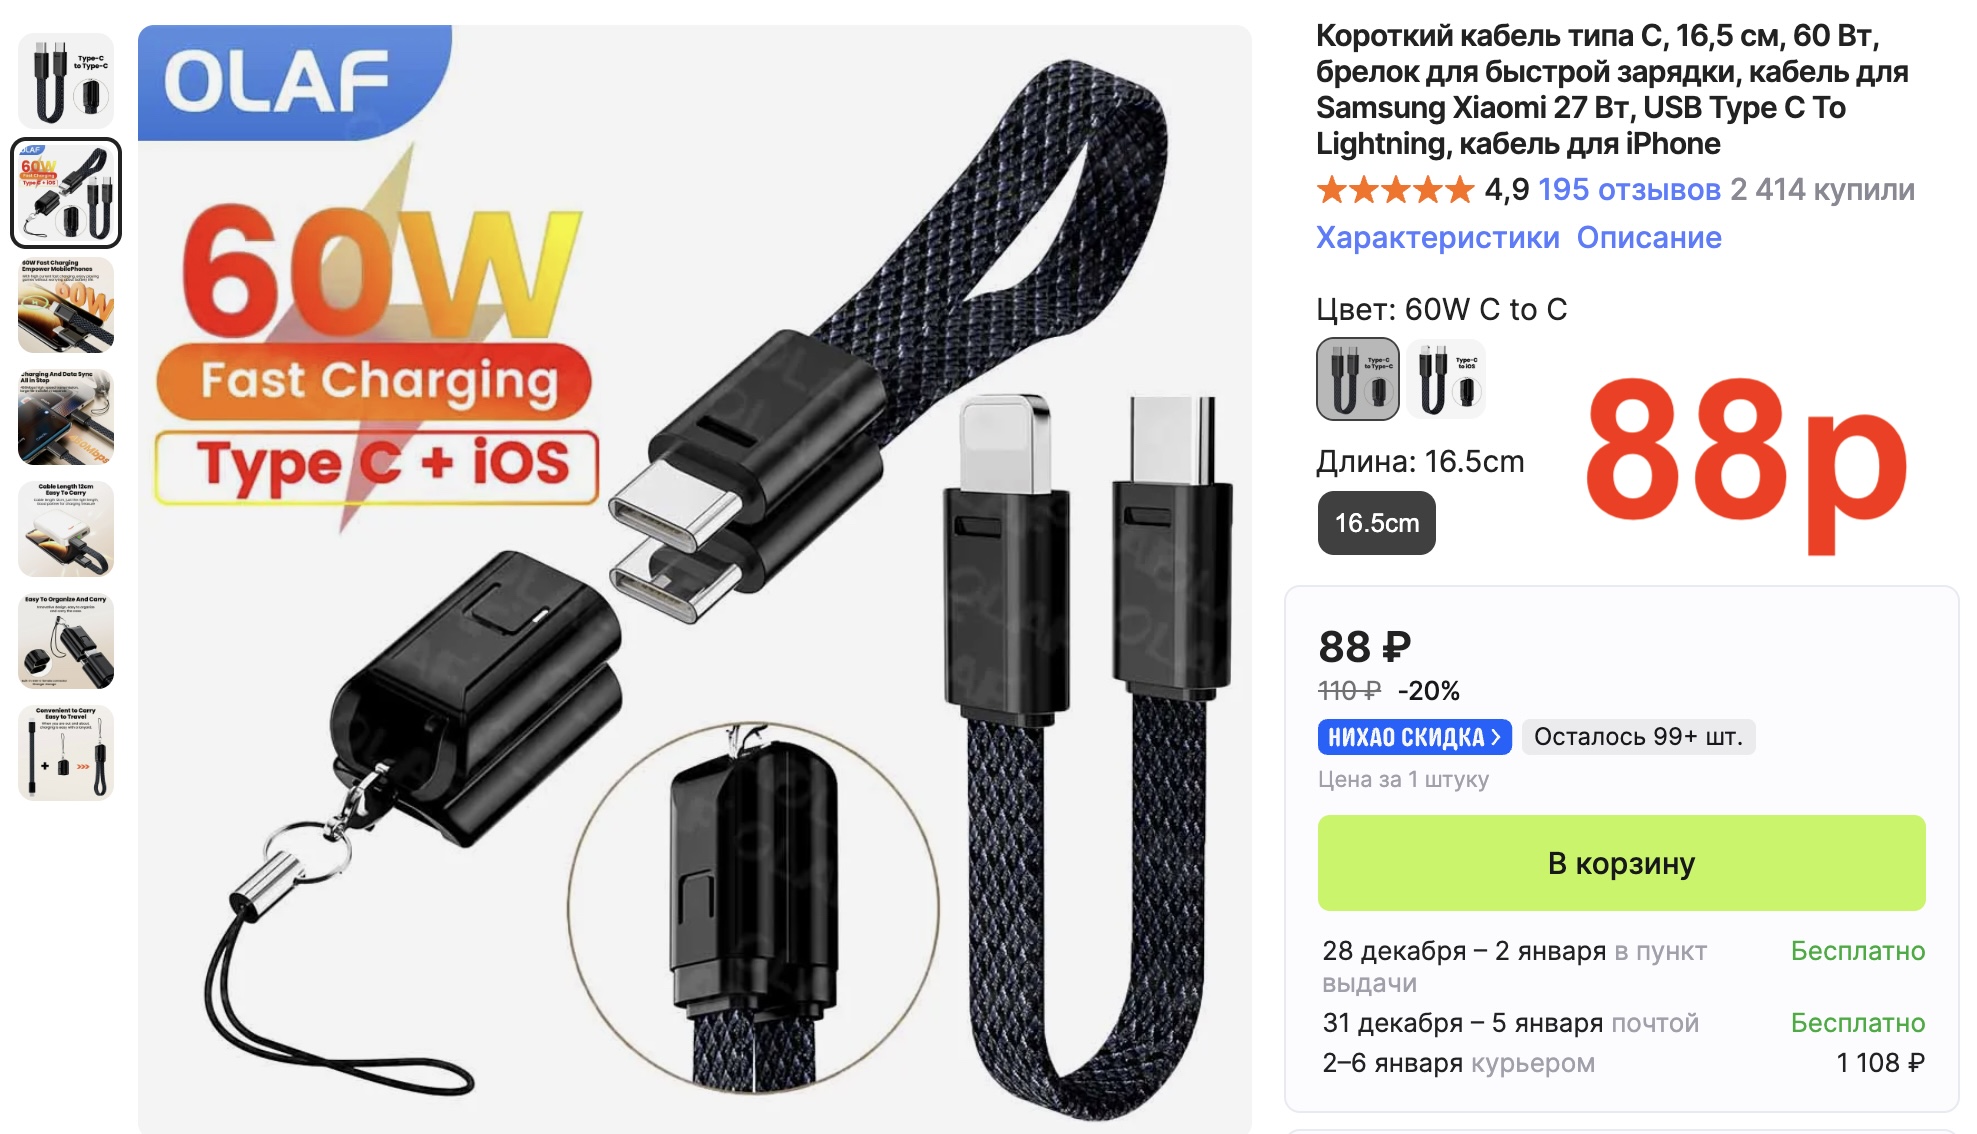Select the 60W Fast Charging thumbnail
Screen dimensions: 1977x1134
click(x=66, y=193)
